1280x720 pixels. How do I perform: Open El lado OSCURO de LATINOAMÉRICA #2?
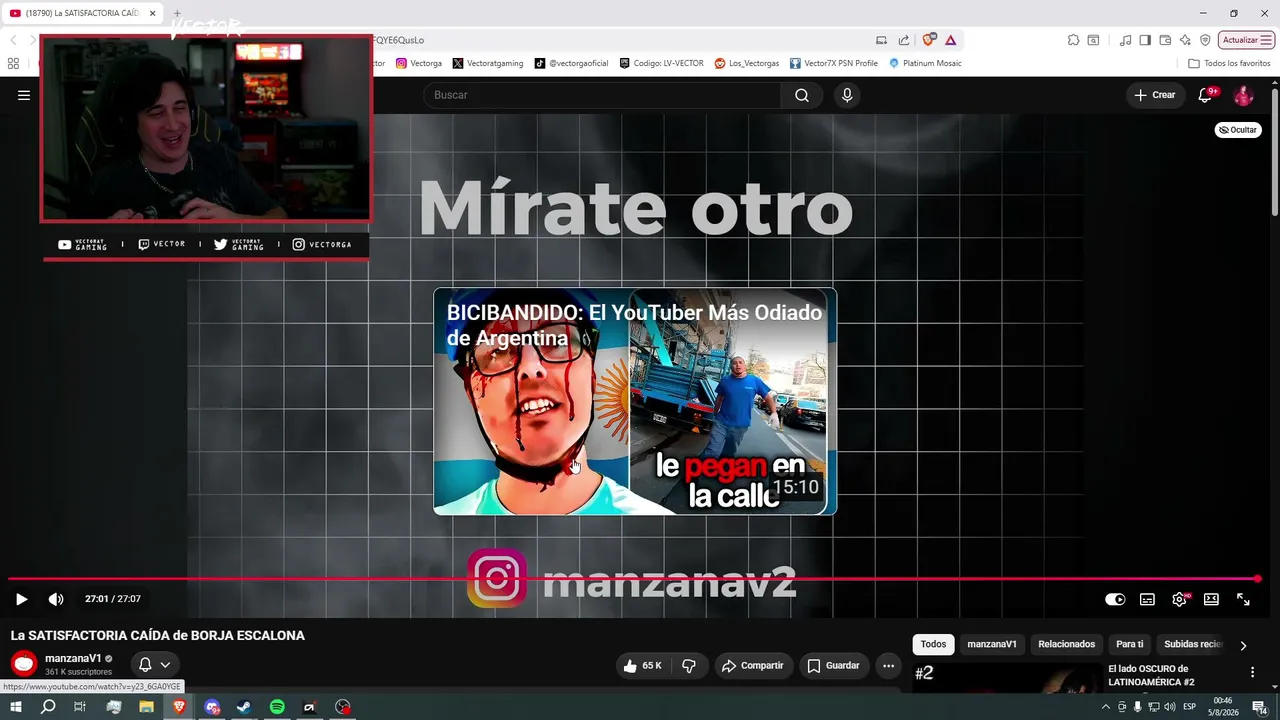[x=1151, y=675]
